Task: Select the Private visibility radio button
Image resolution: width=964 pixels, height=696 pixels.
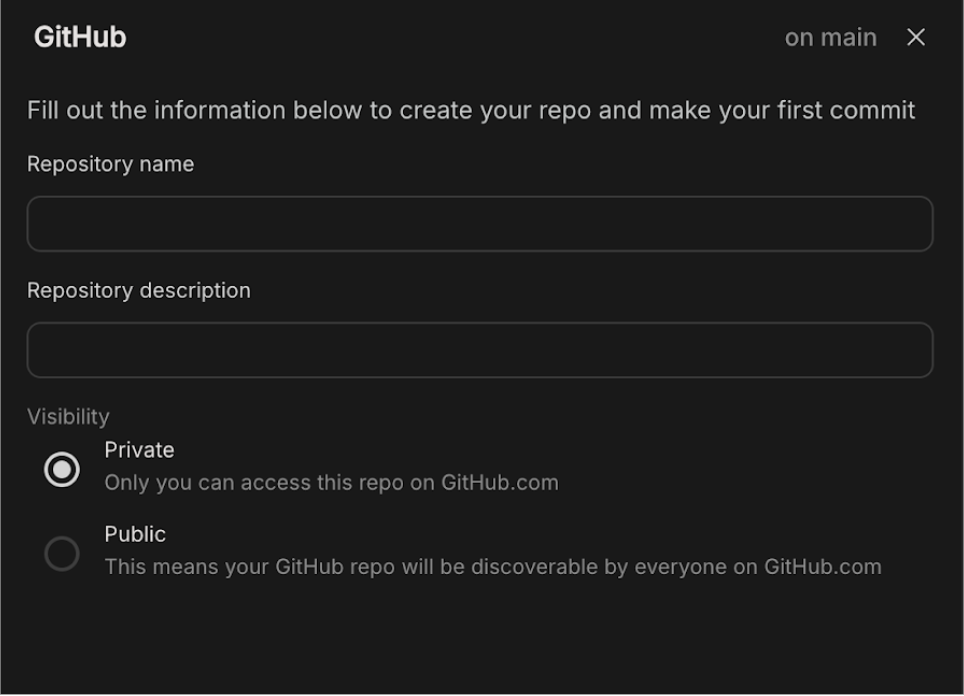Action: (x=62, y=468)
